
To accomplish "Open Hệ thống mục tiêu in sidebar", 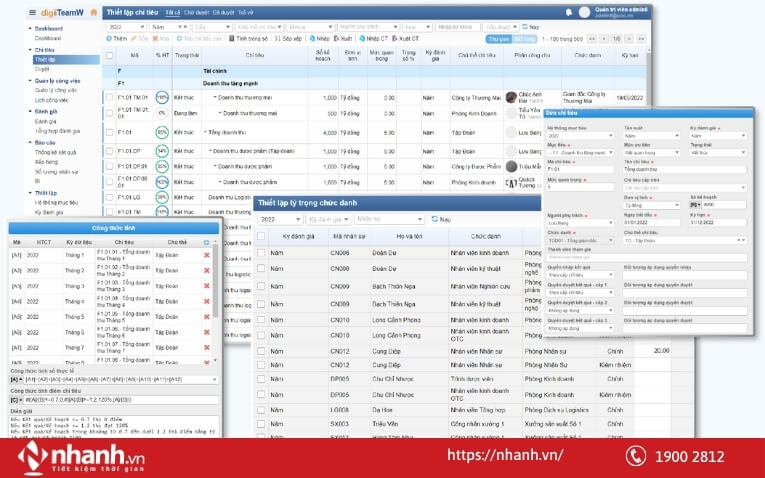I will [56, 202].
